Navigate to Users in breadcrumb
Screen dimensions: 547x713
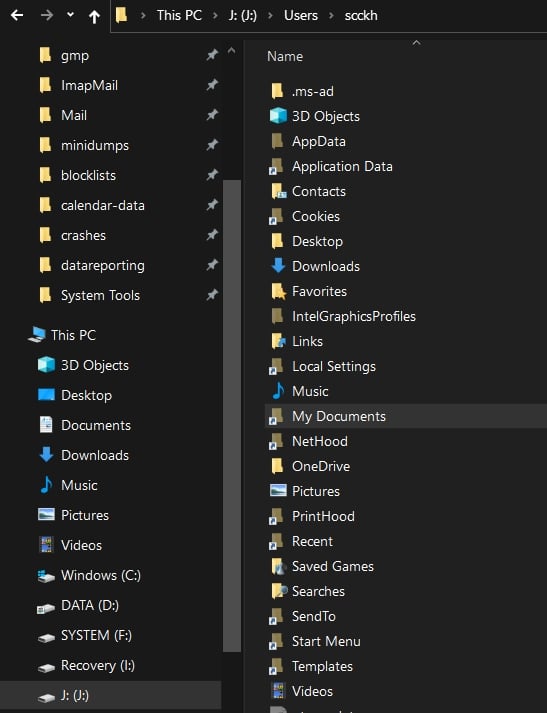click(x=301, y=15)
